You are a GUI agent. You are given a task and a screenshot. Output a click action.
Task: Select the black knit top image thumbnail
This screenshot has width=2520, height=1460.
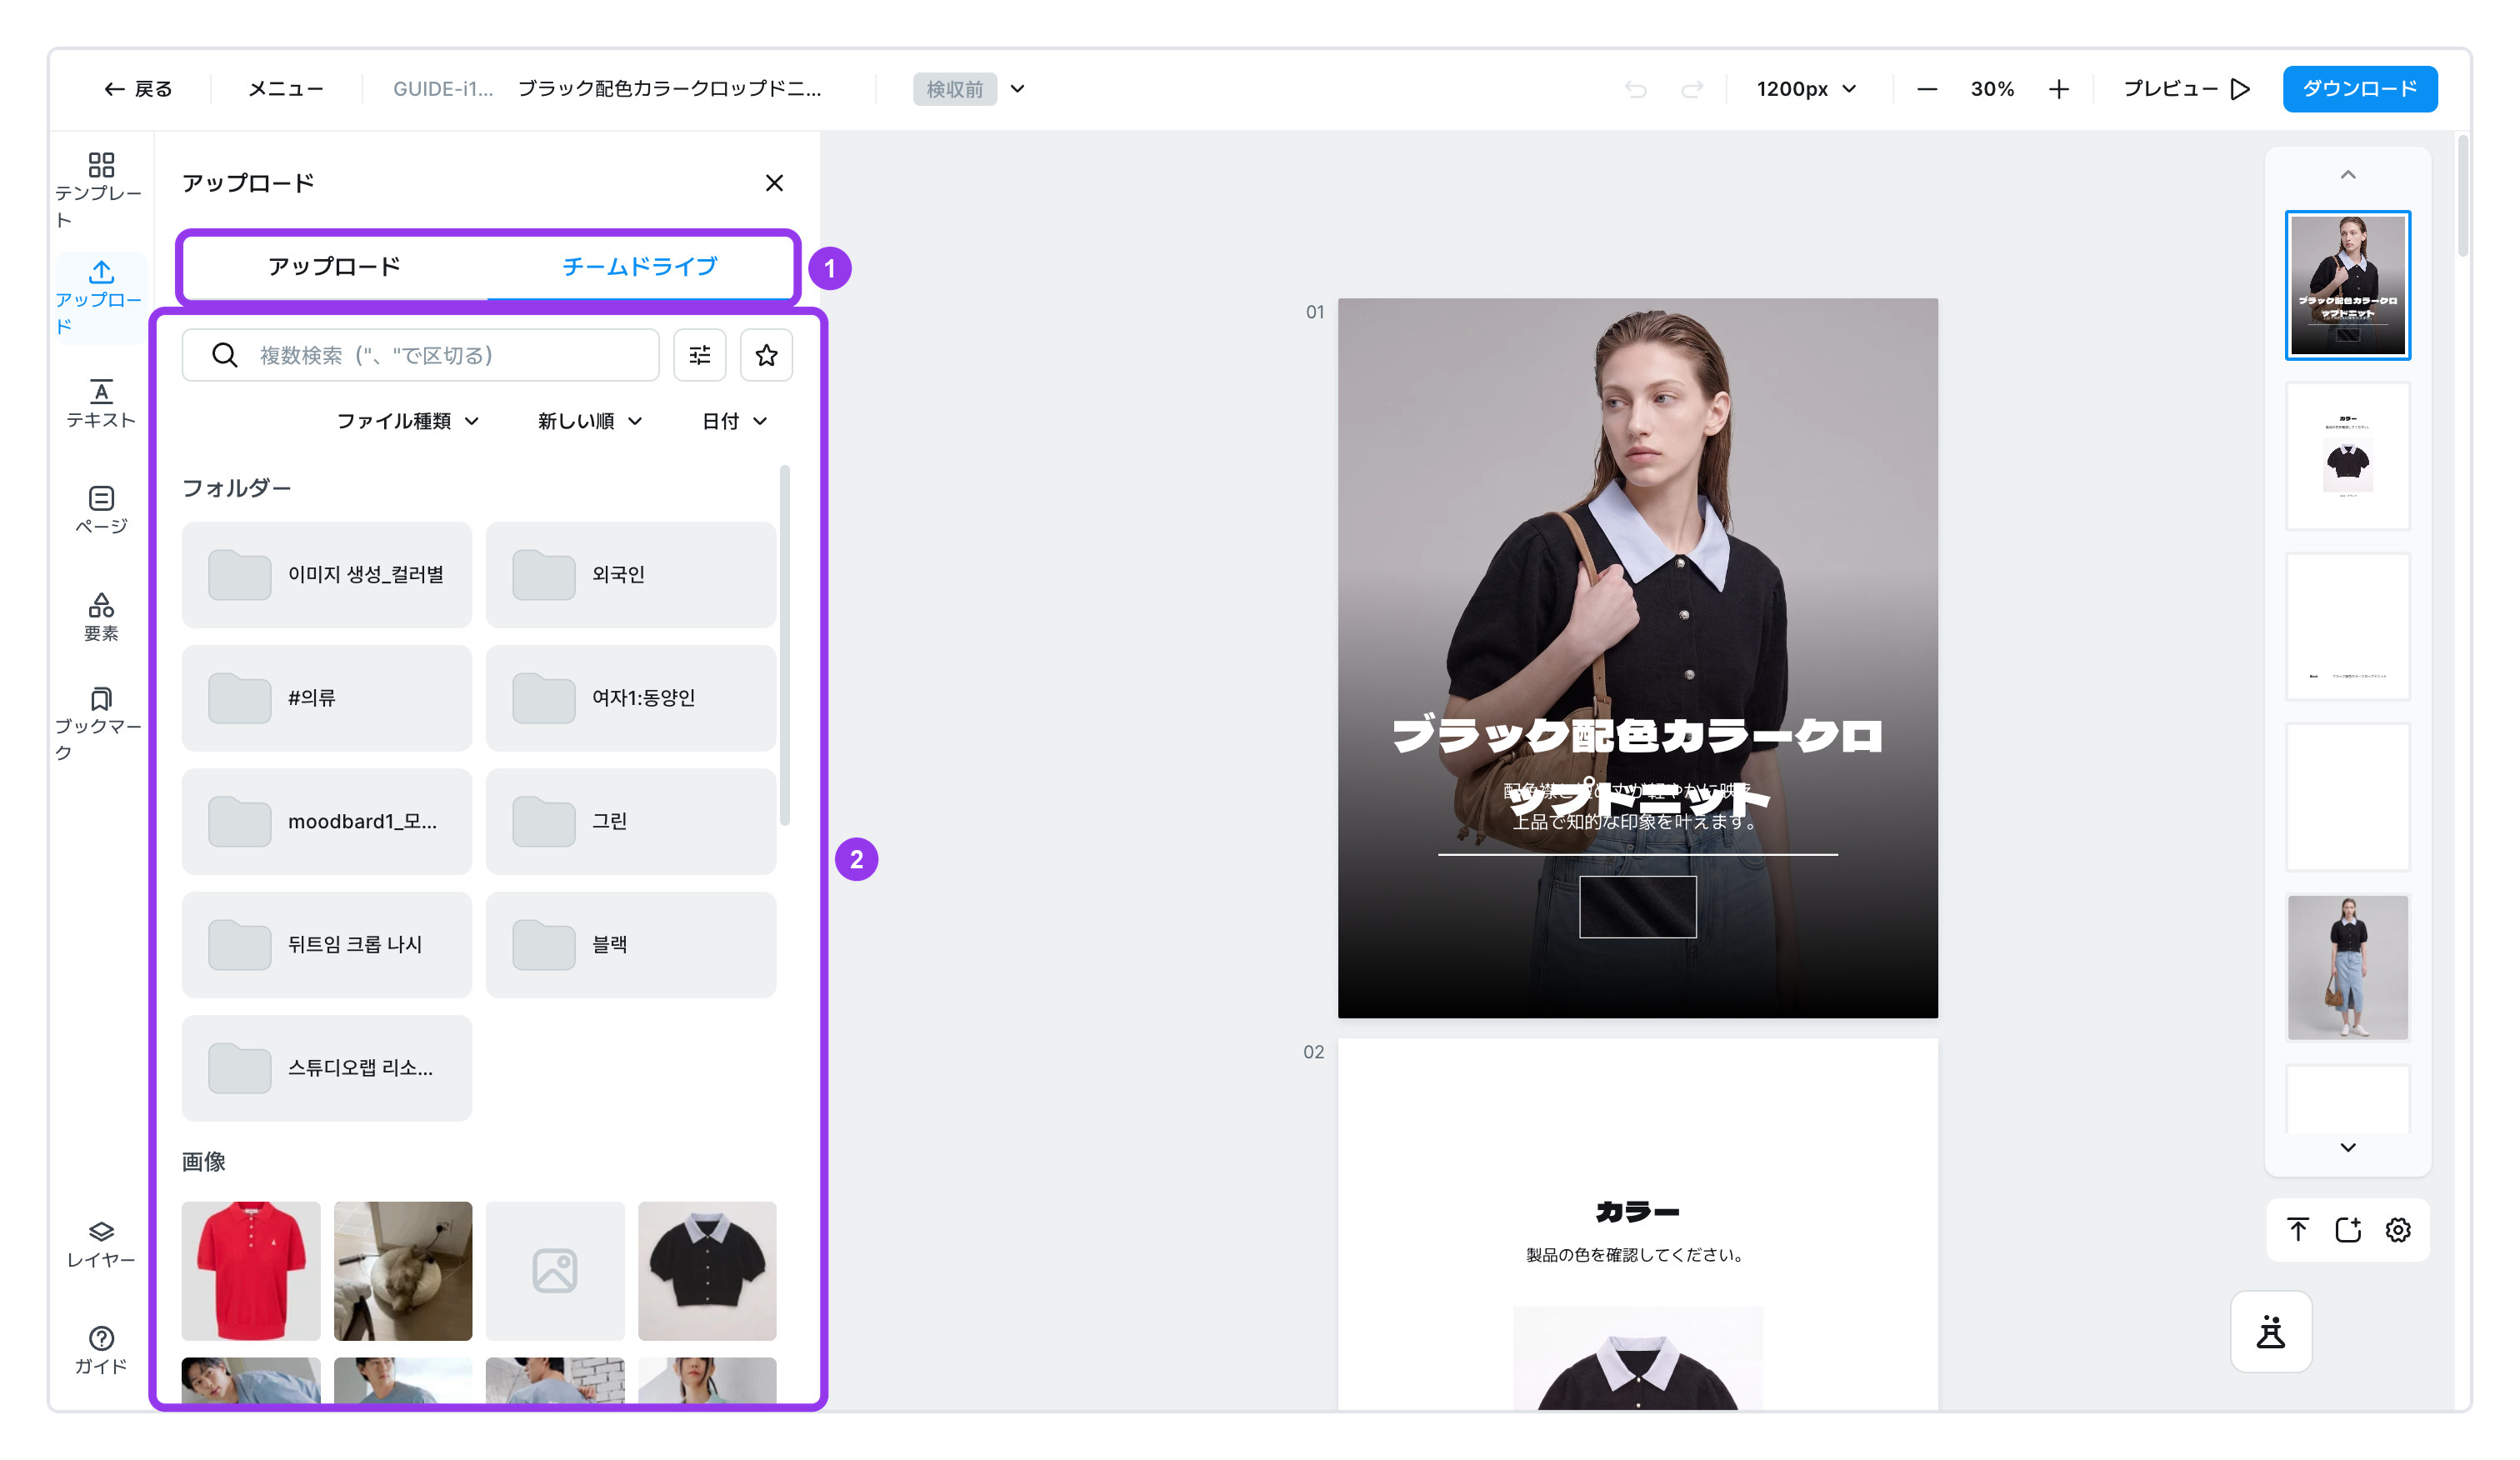point(707,1270)
